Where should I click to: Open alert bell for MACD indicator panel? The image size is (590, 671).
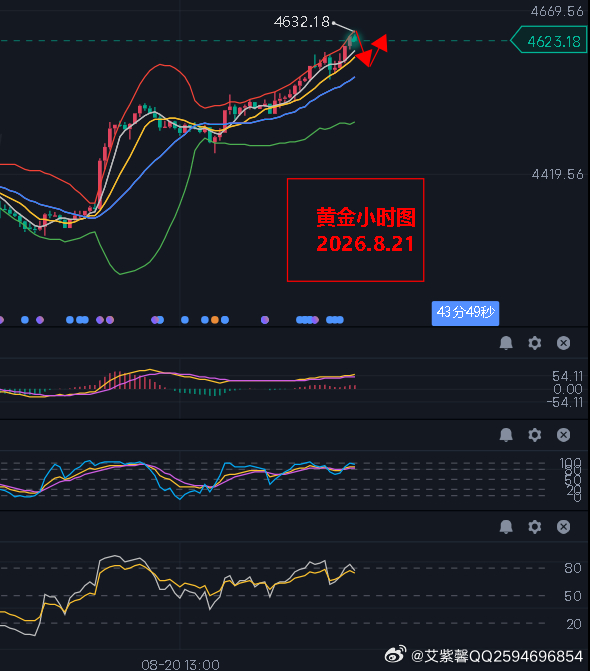pyautogui.click(x=506, y=343)
